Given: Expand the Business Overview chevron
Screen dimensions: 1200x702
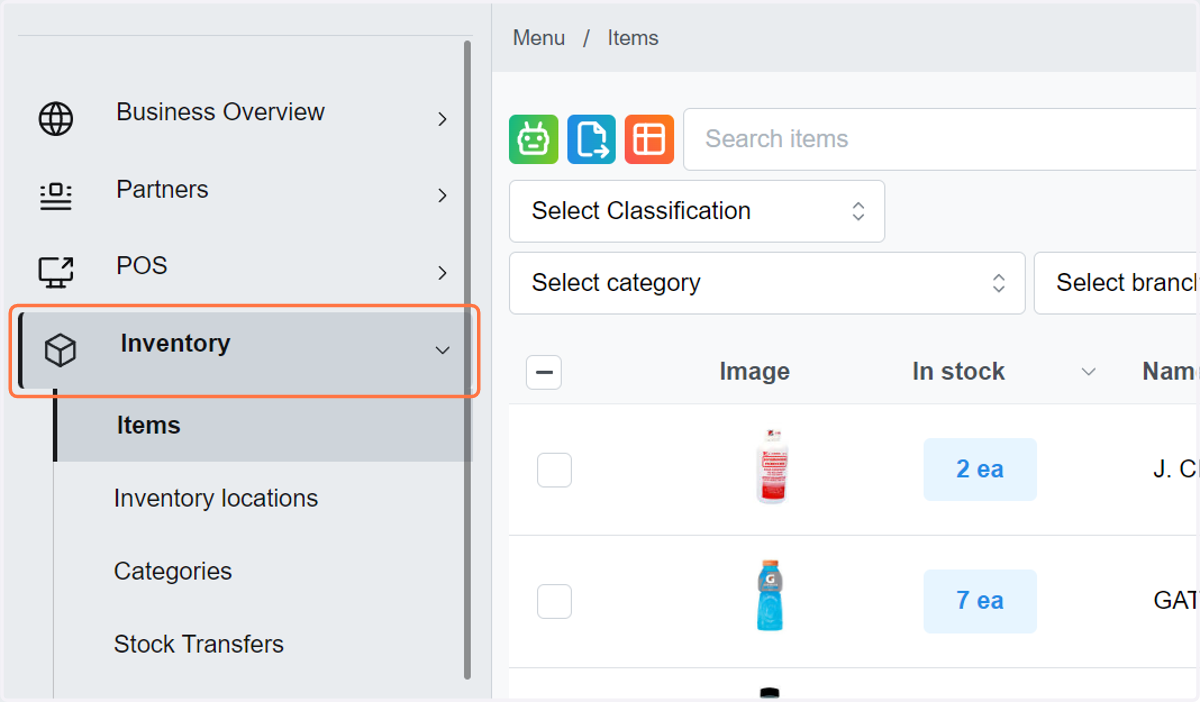Looking at the screenshot, I should coord(442,119).
